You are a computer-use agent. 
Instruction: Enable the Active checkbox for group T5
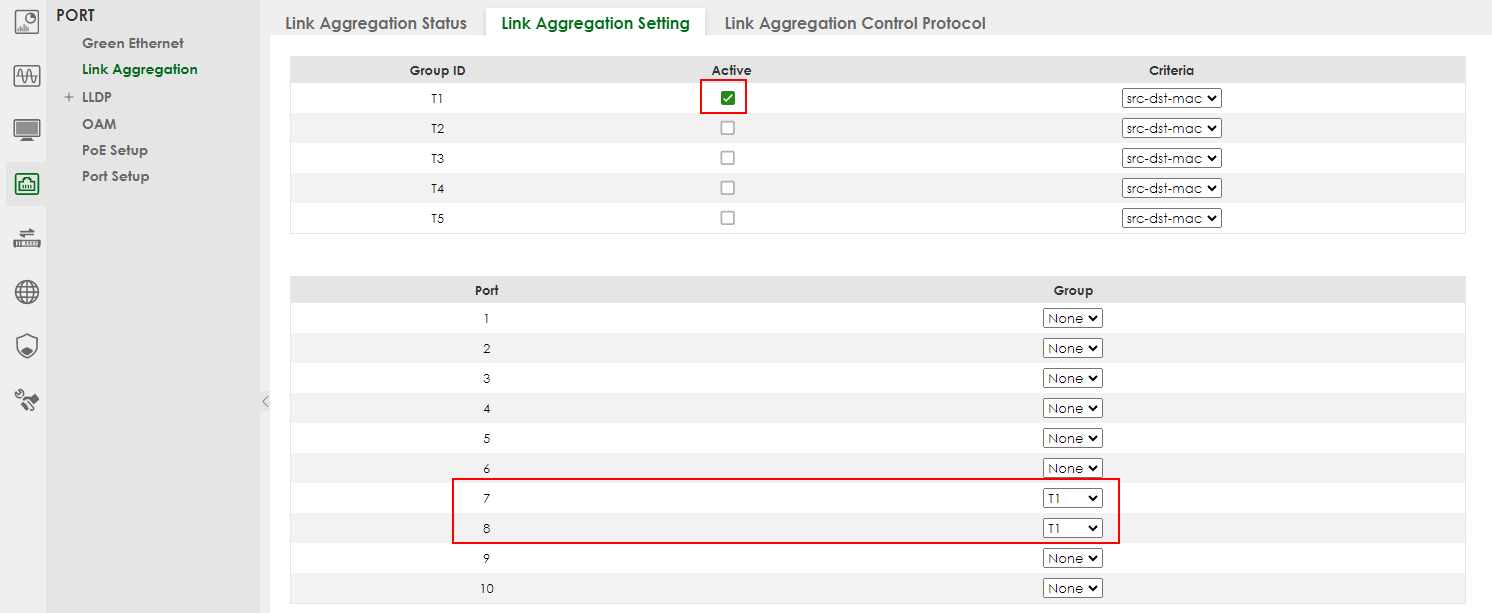point(727,217)
